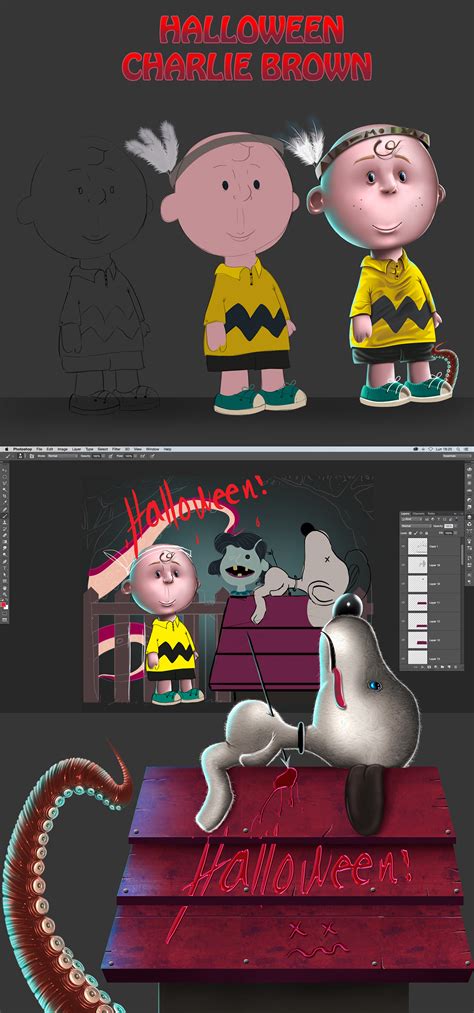Click the delete layer trash icon
Image resolution: width=474 pixels, height=1013 pixels.
[455, 667]
